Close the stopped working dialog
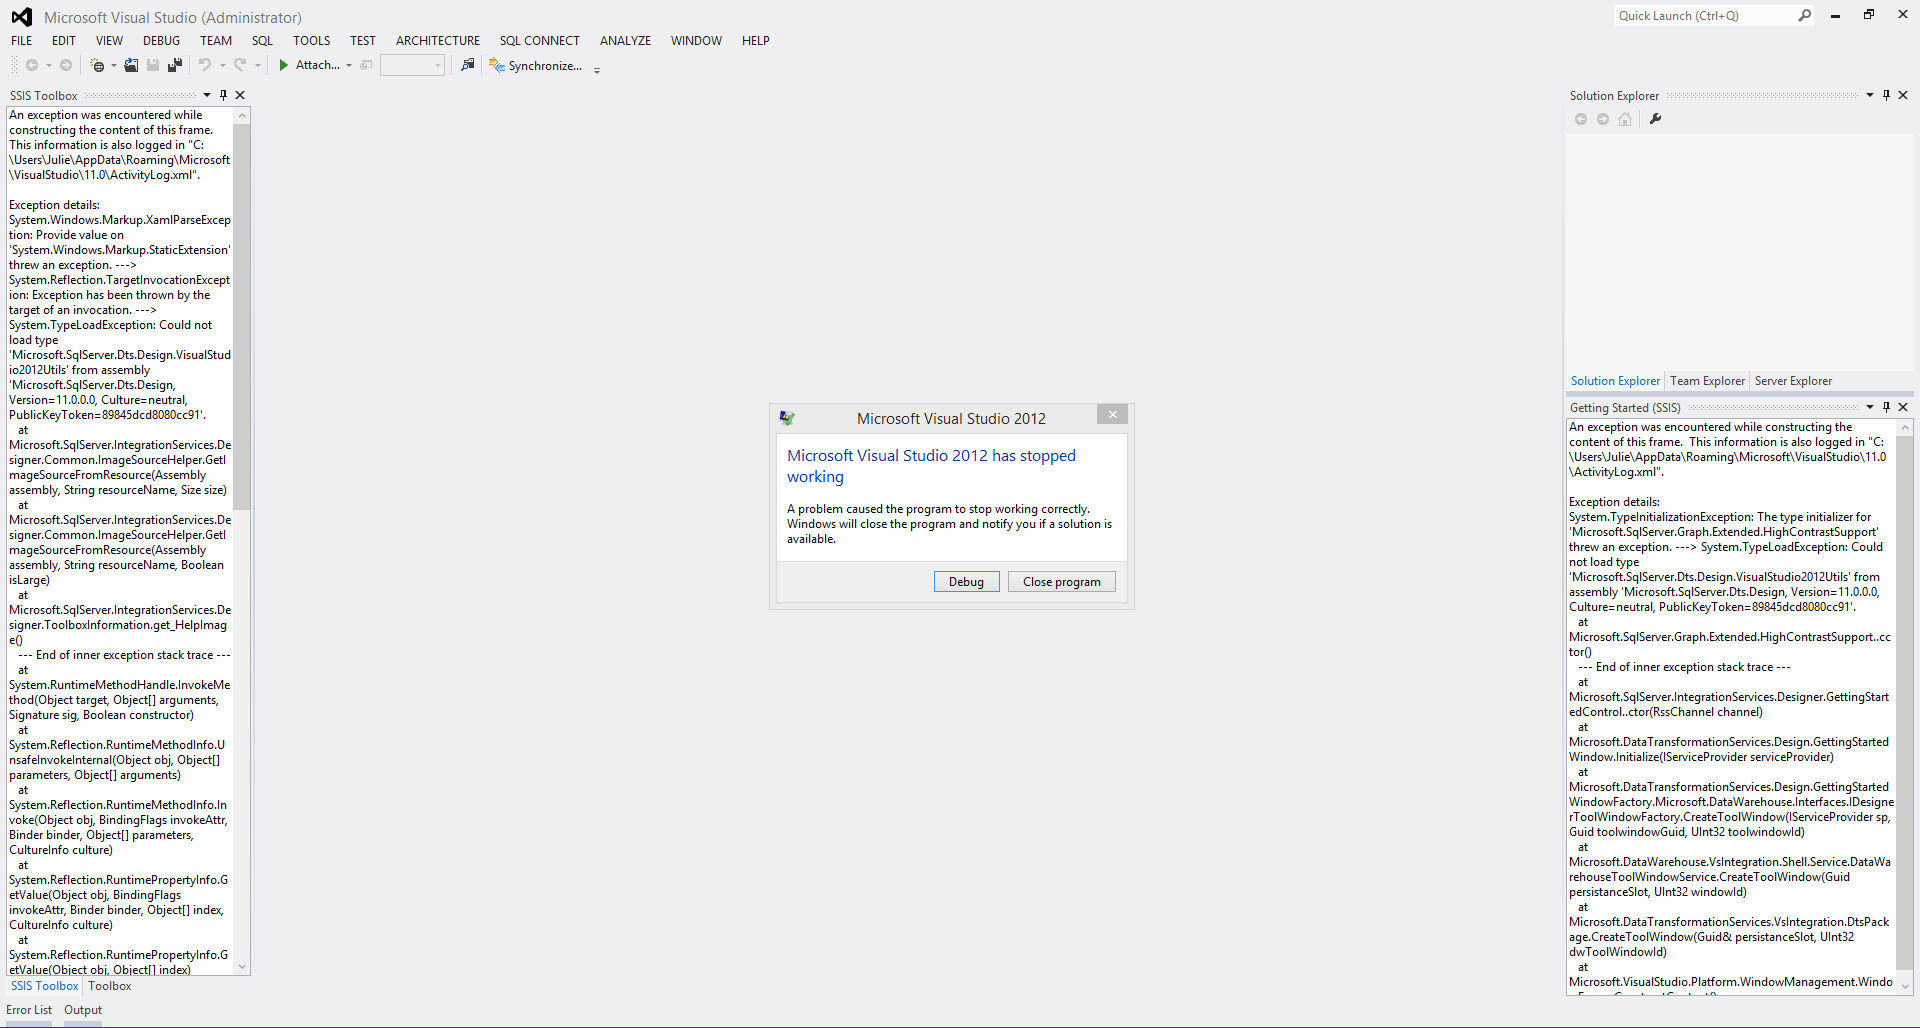The width and height of the screenshot is (1920, 1028). (x=1112, y=414)
